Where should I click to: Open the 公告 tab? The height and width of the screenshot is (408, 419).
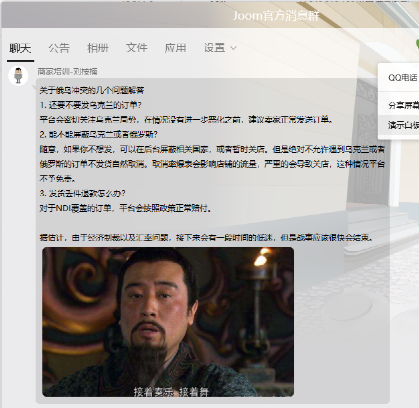(x=59, y=48)
